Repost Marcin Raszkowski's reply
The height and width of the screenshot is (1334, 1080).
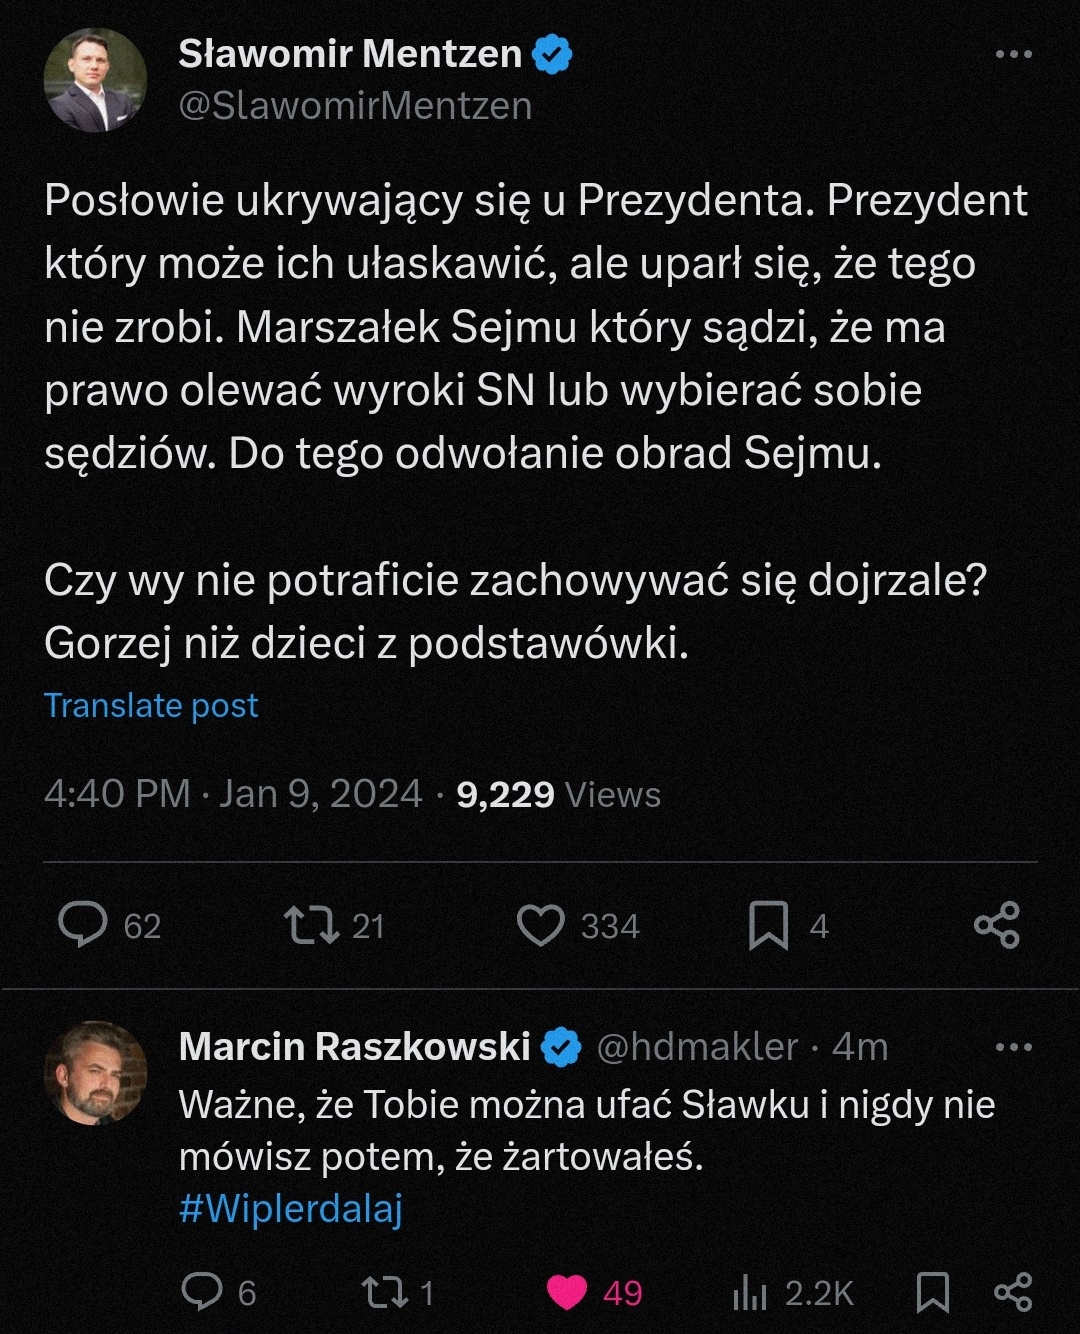point(384,1291)
